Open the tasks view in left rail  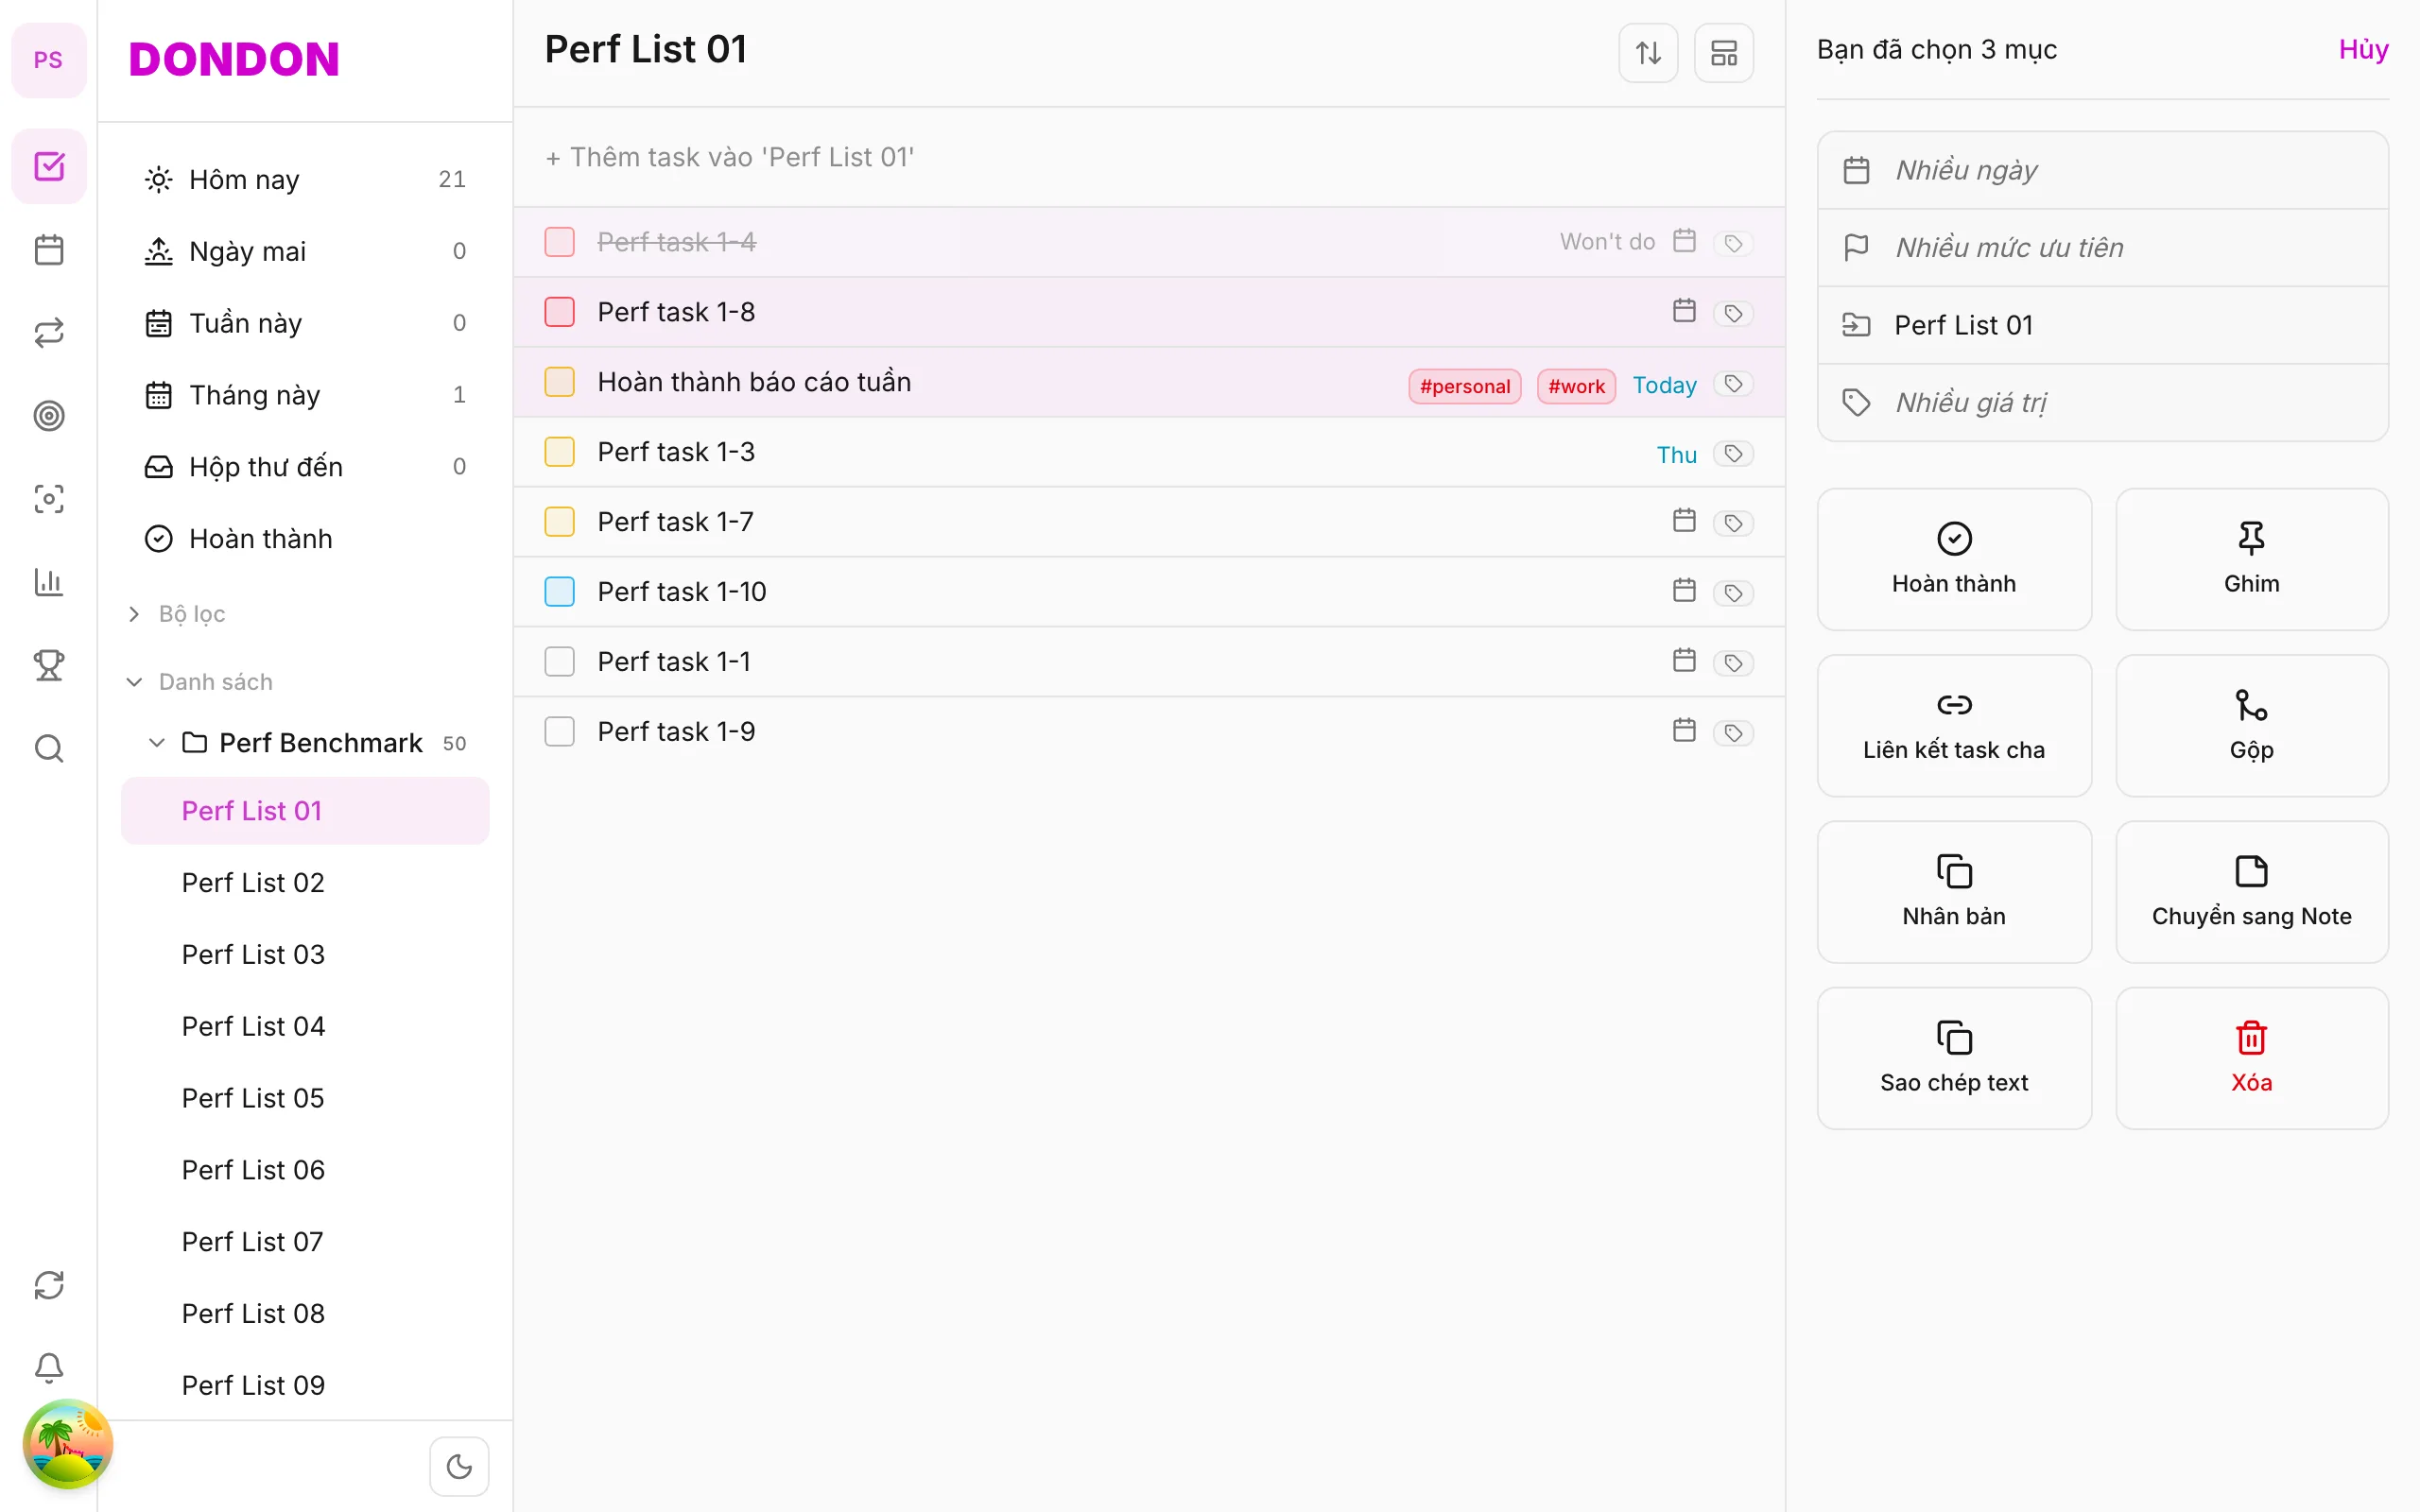point(48,166)
